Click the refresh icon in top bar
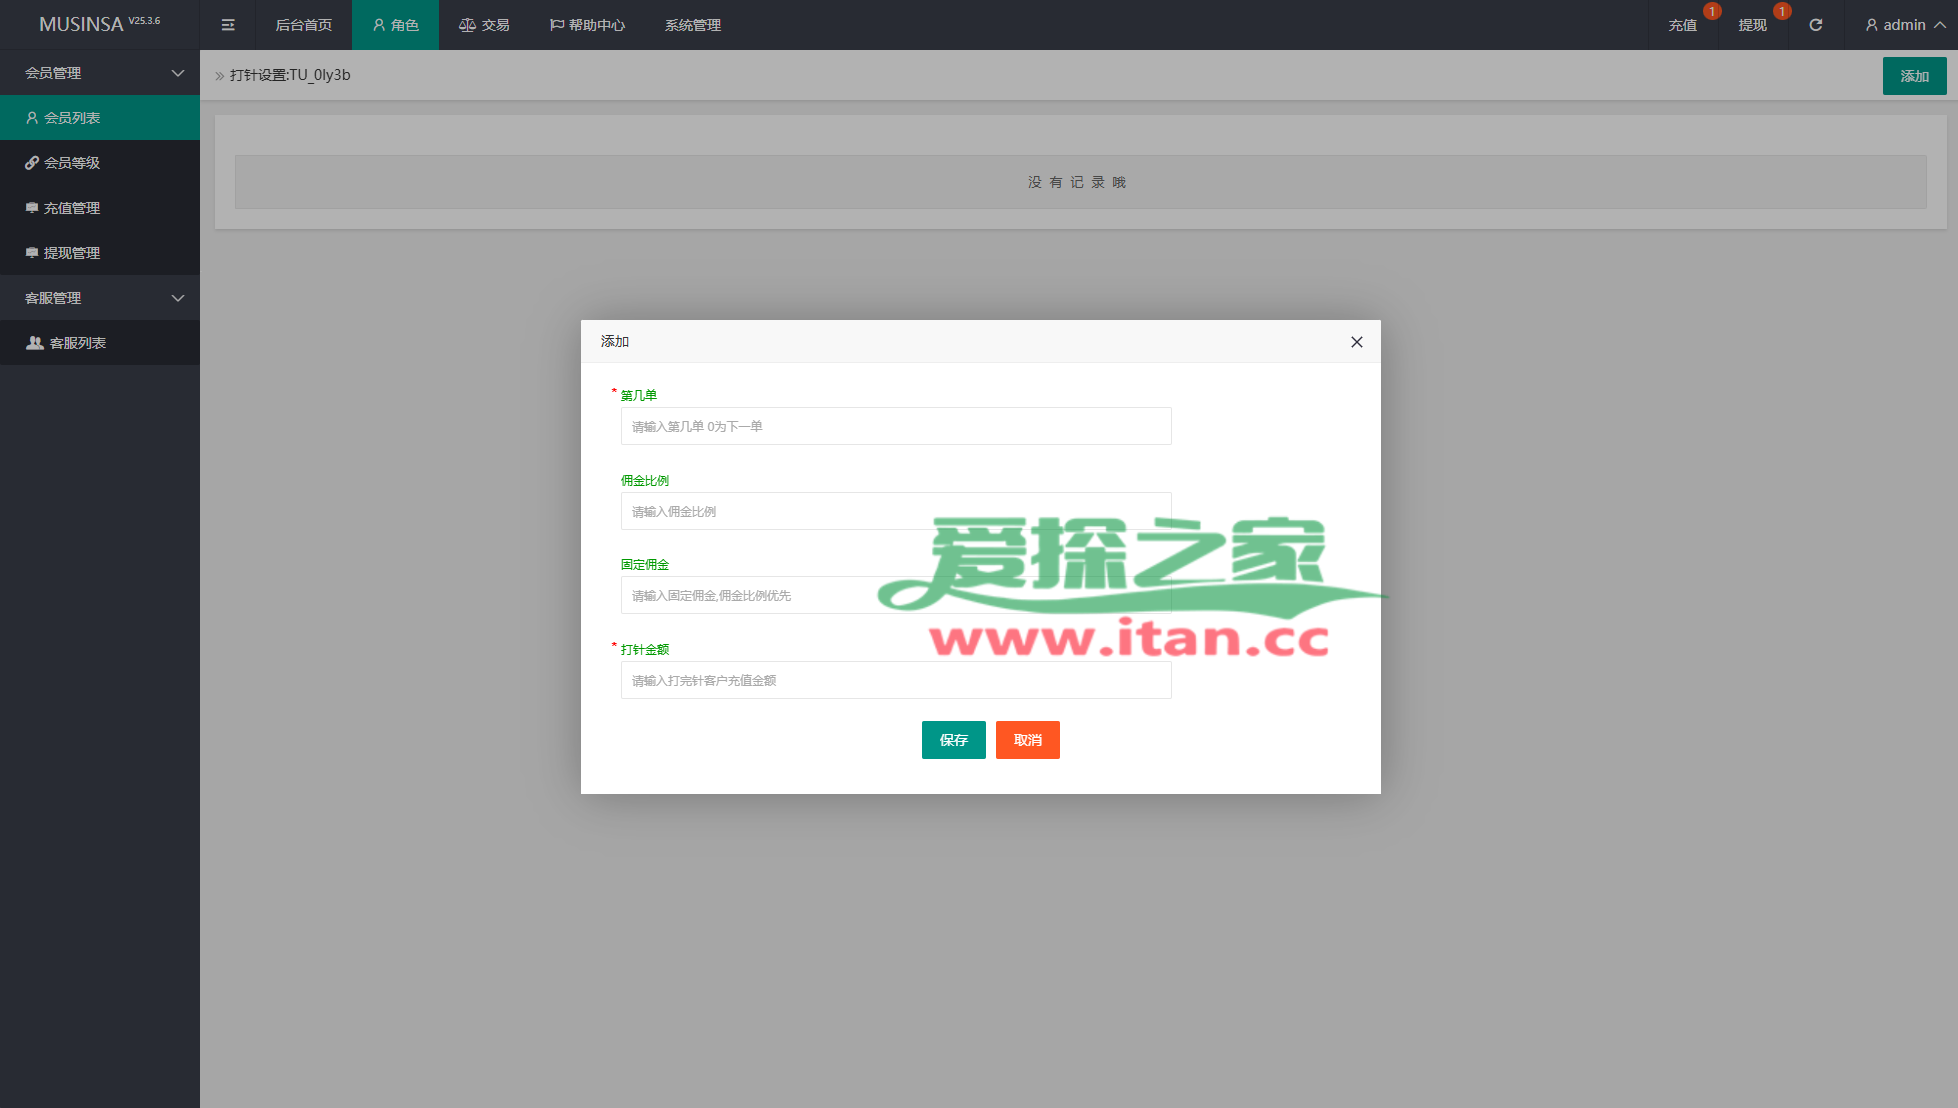This screenshot has width=1958, height=1108. [x=1815, y=25]
